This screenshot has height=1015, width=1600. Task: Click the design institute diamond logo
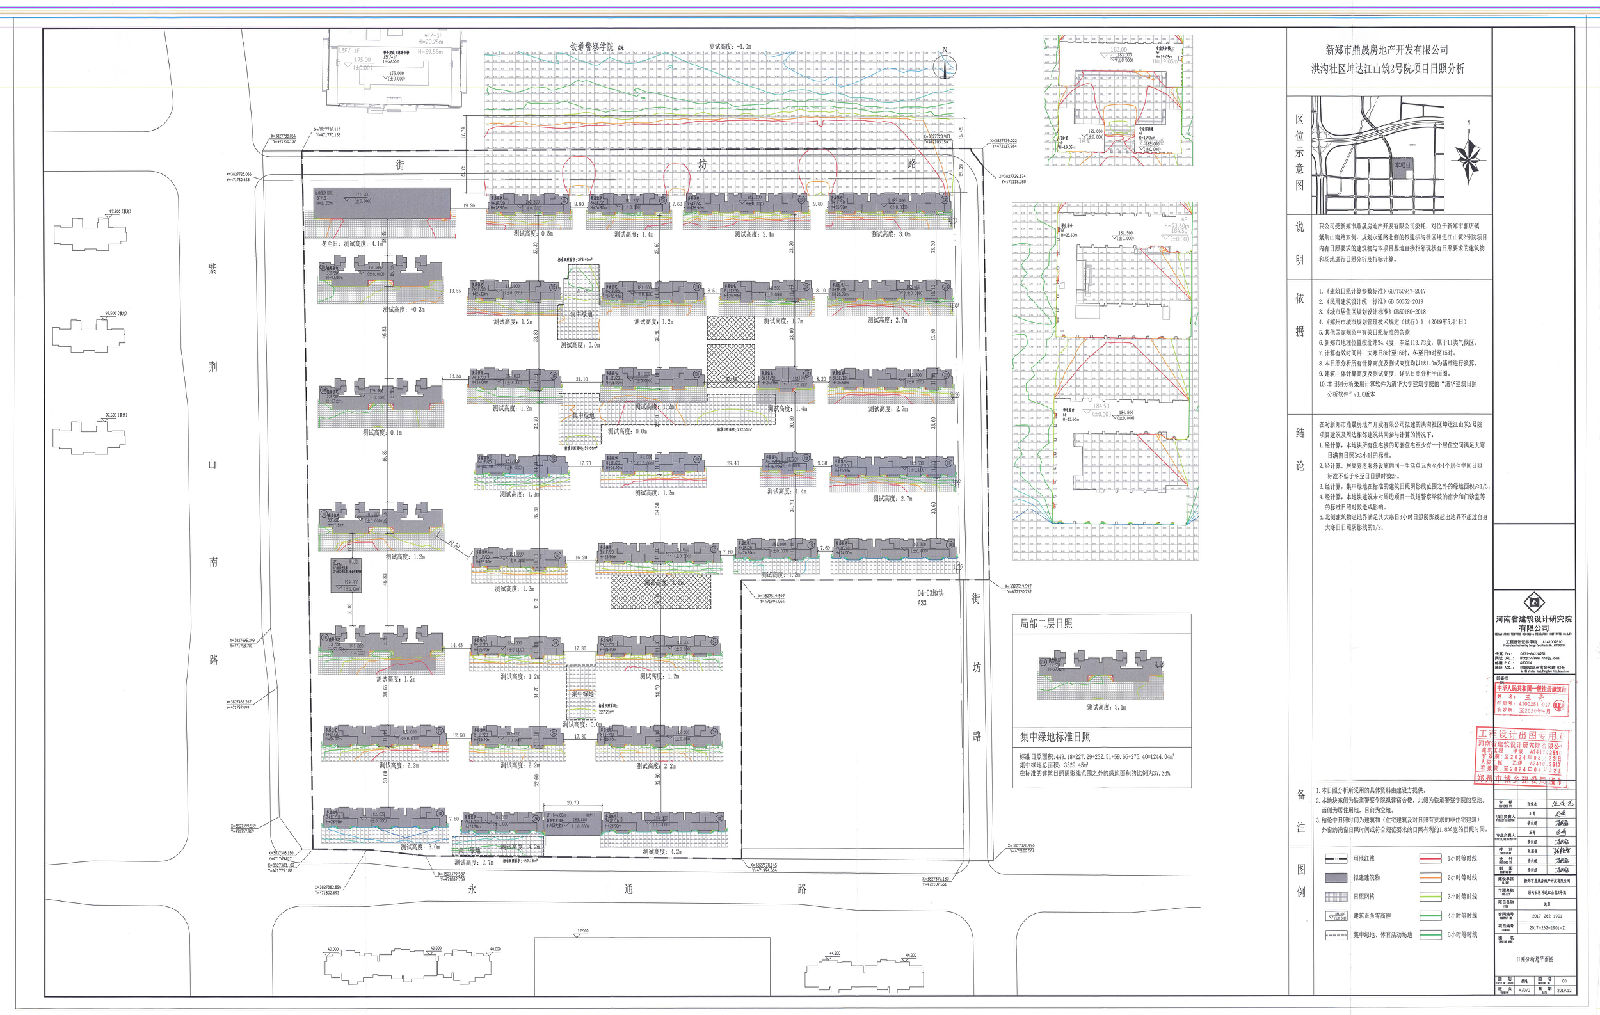[x=1532, y=602]
